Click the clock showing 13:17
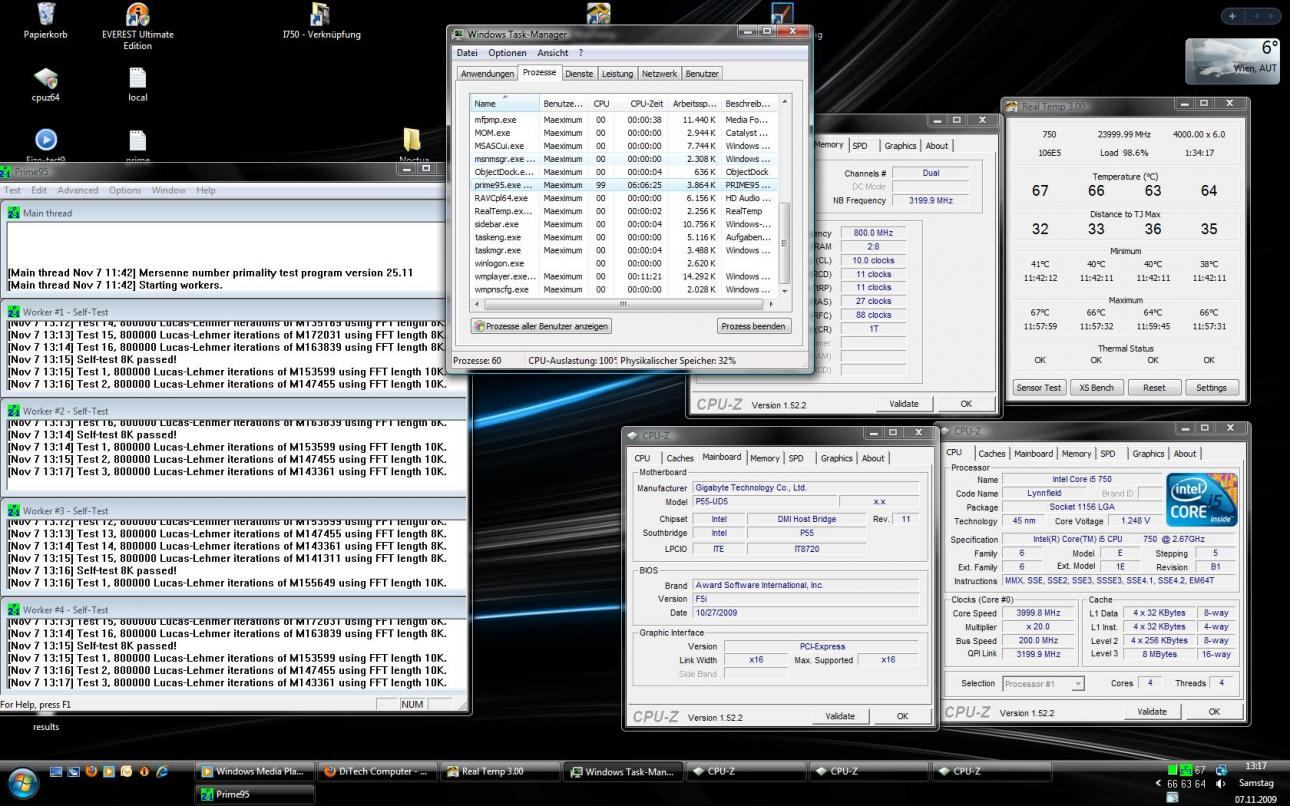Image resolution: width=1290 pixels, height=806 pixels. tap(1255, 768)
